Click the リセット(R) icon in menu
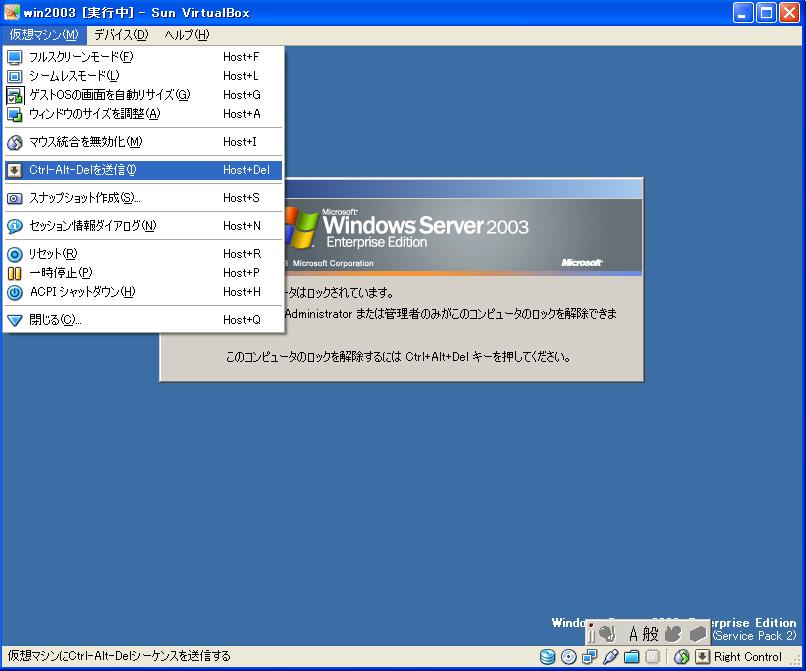The height and width of the screenshot is (671, 806). 15,255
